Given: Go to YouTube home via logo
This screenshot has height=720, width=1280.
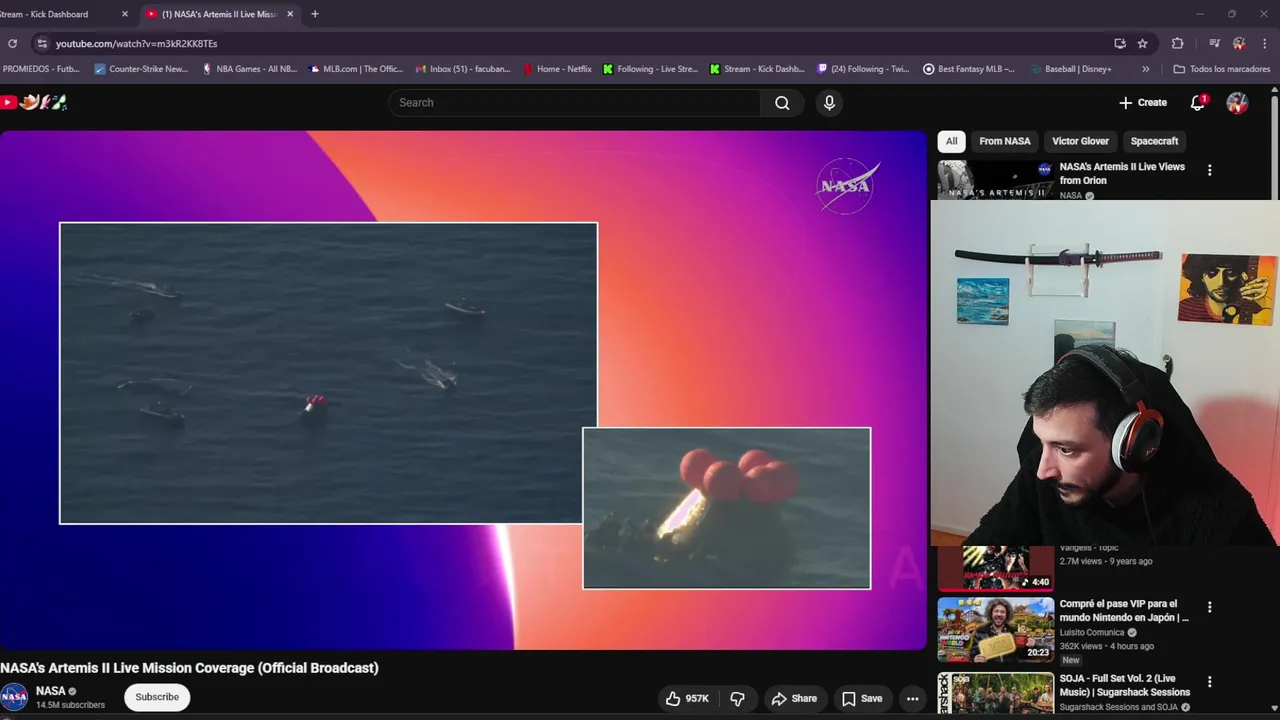Looking at the screenshot, I should coord(32,102).
